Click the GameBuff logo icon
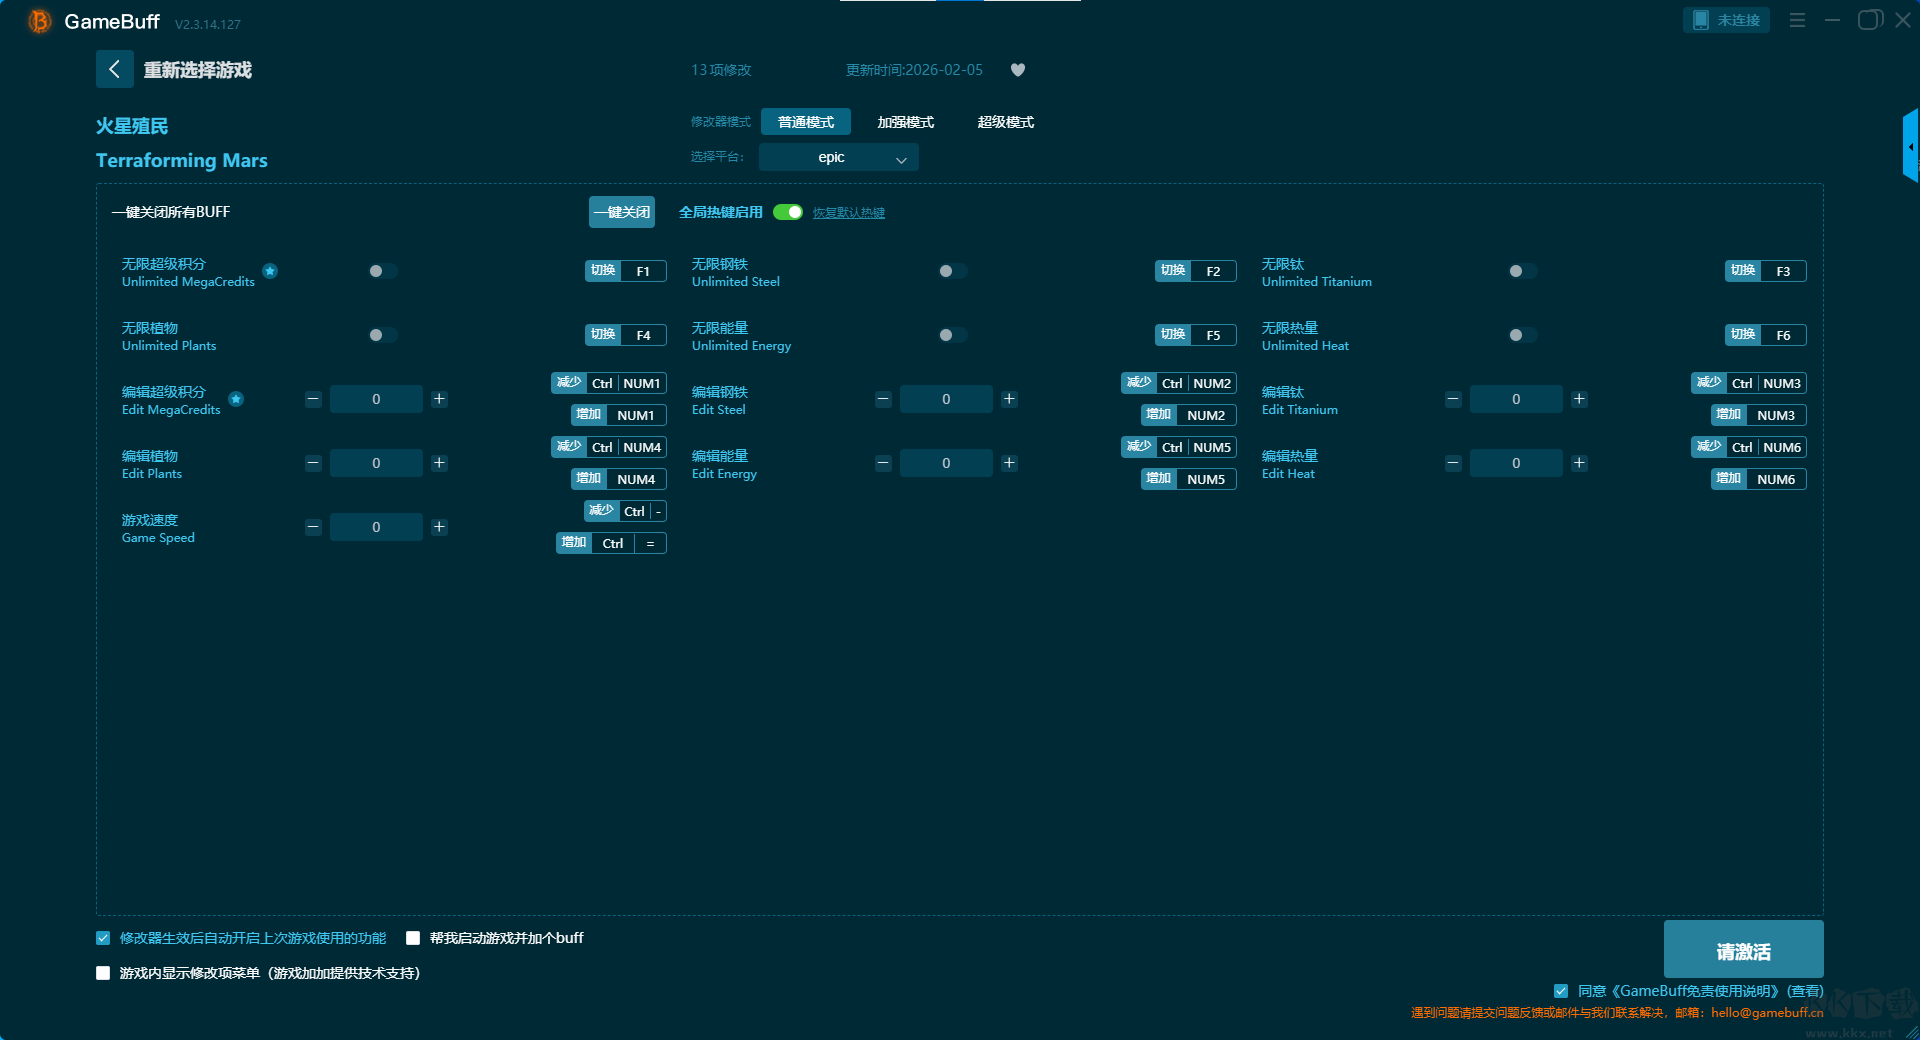 coord(39,21)
